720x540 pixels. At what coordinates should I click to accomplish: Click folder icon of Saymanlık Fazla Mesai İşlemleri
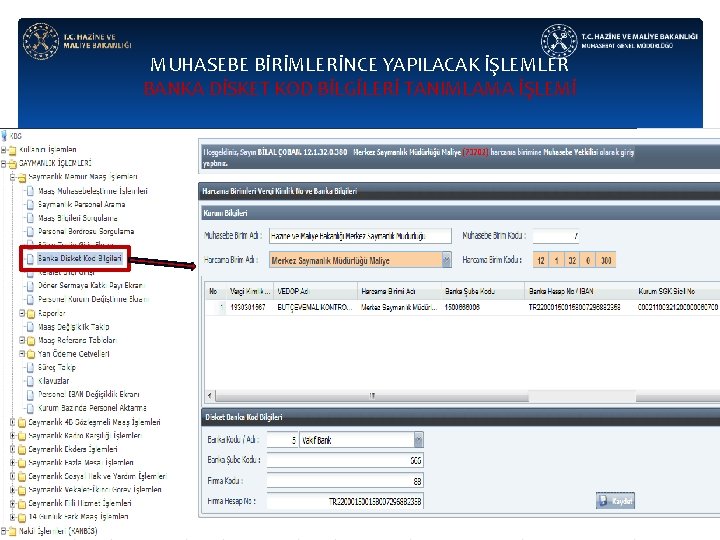(22, 463)
